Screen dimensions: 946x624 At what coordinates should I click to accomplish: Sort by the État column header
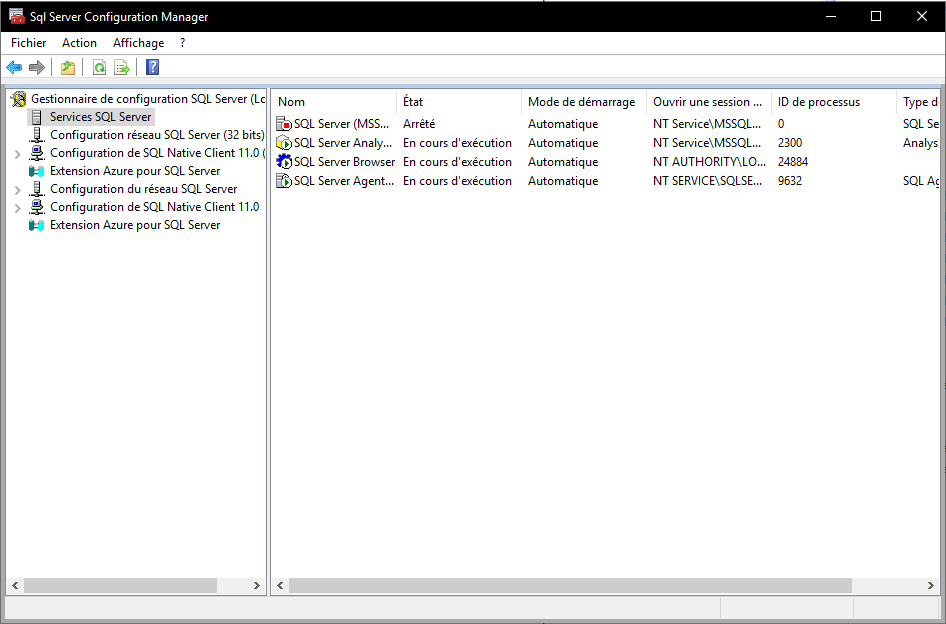coord(459,102)
